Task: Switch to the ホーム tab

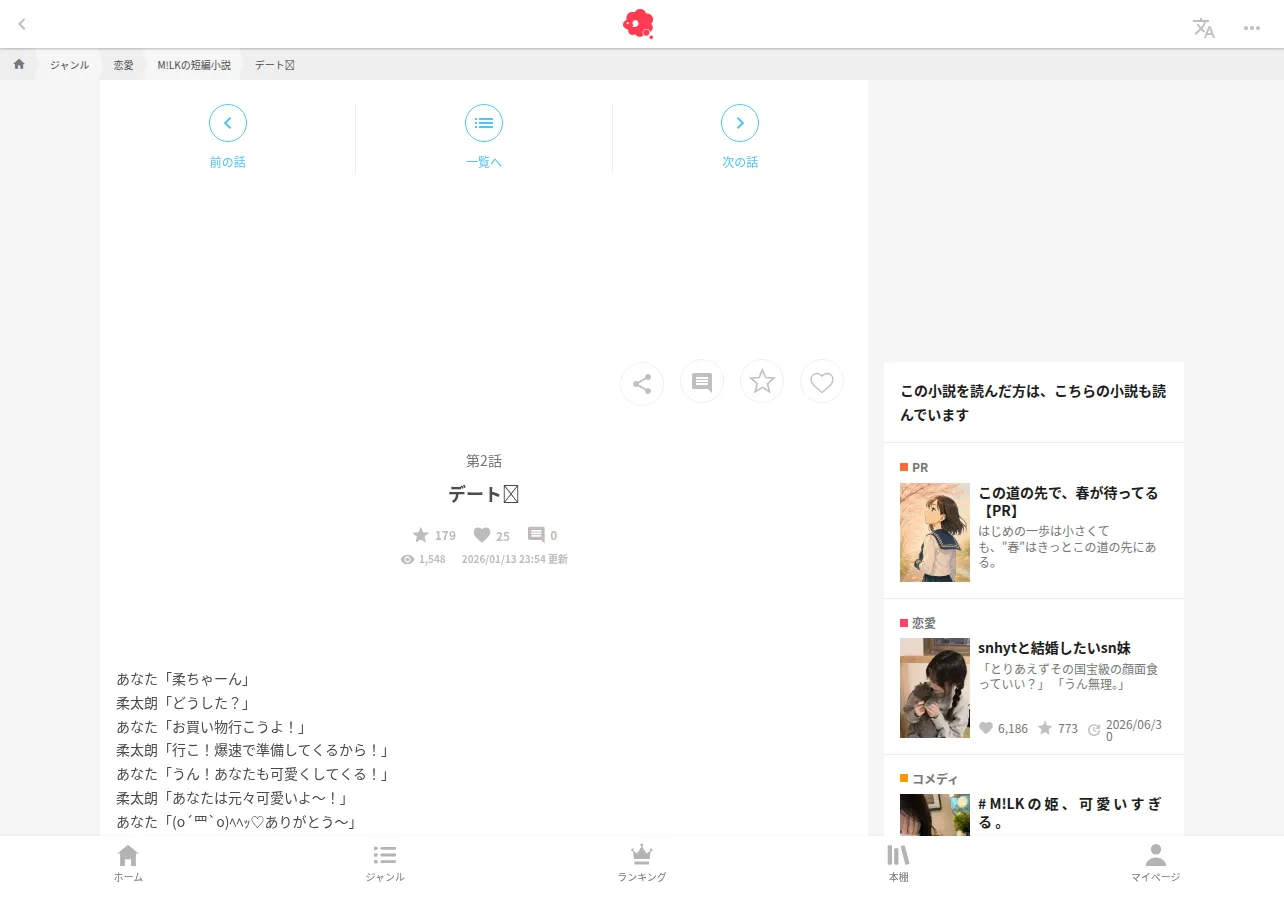Action: (128, 863)
